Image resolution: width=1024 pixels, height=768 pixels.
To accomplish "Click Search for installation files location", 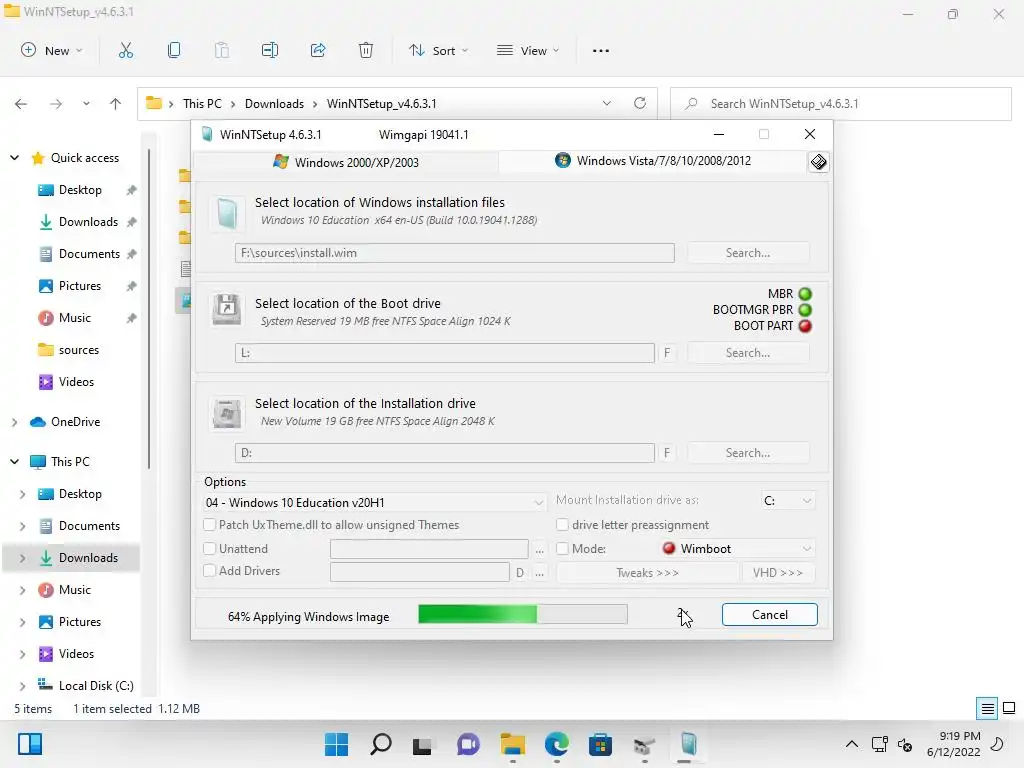I will pyautogui.click(x=748, y=253).
